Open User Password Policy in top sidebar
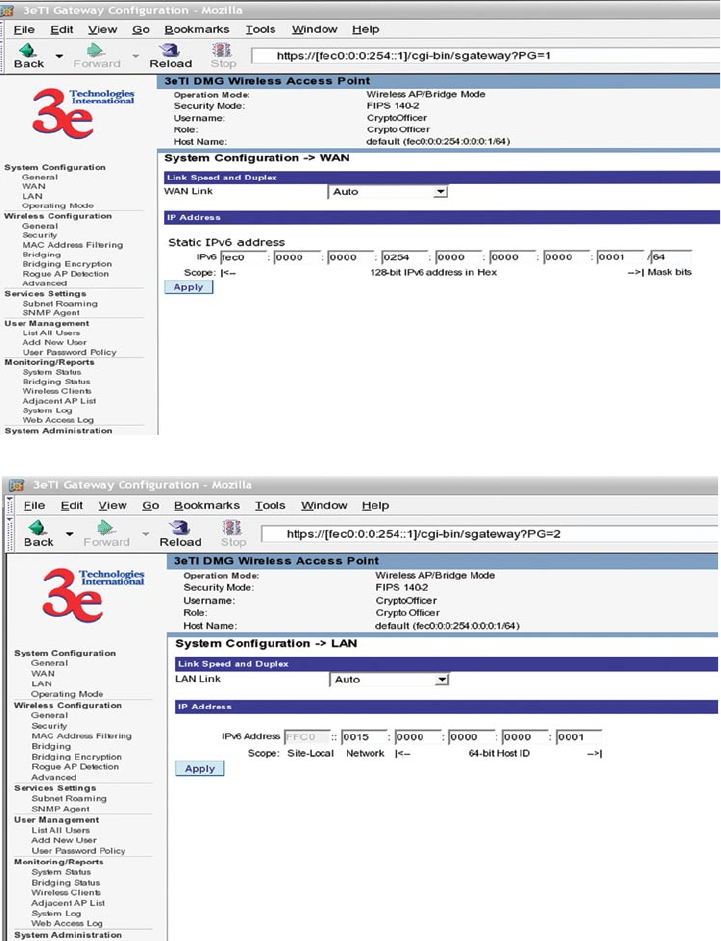This screenshot has height=941, width=721. tap(70, 352)
